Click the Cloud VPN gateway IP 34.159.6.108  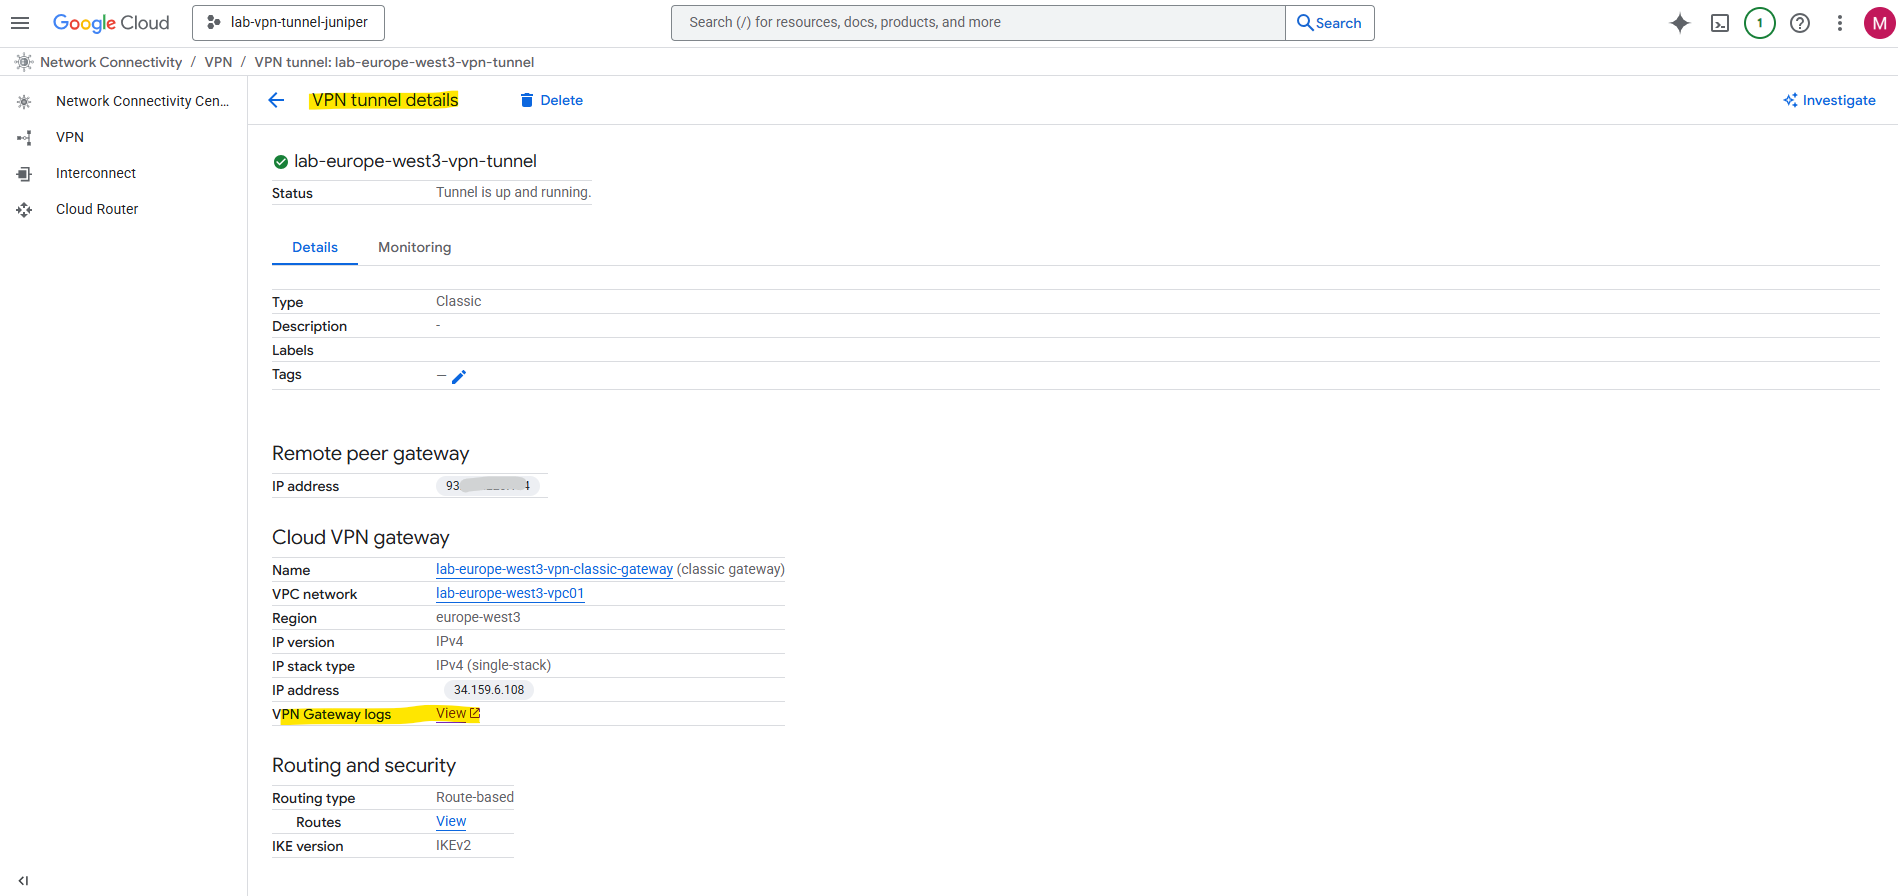(489, 690)
